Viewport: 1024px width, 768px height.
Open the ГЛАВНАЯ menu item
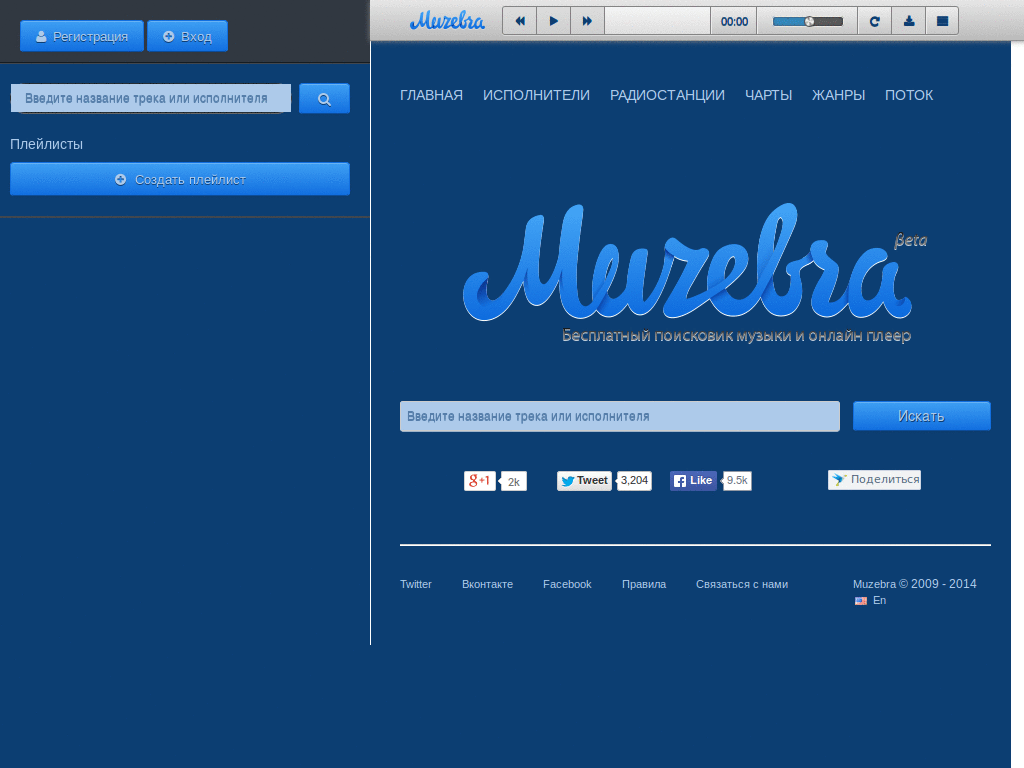pos(432,95)
